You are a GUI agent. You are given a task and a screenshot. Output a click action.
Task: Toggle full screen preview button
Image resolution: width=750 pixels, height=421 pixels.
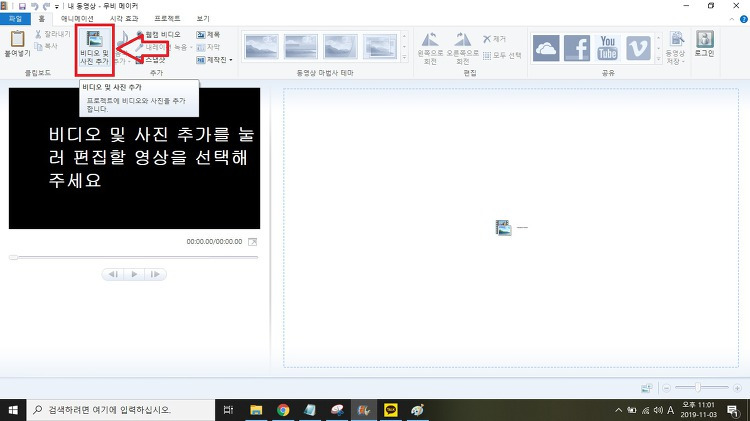point(253,242)
